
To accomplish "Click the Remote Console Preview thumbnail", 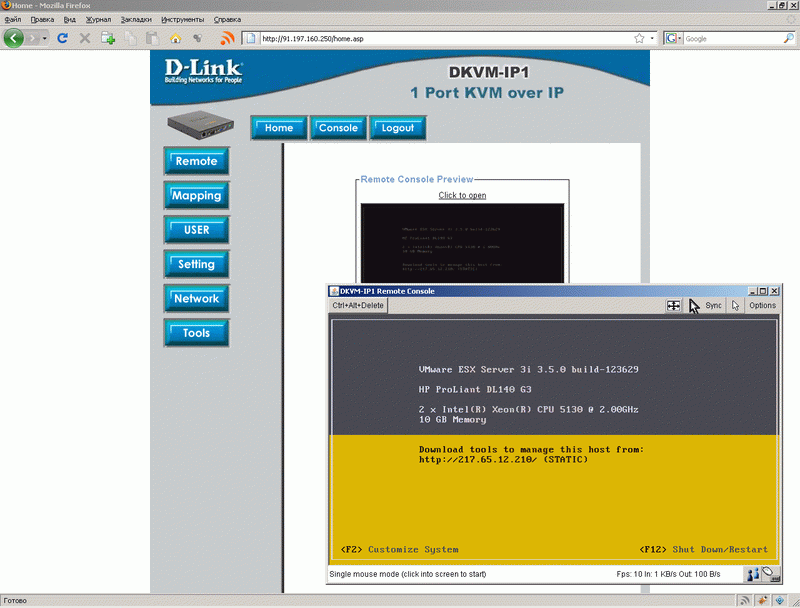I will [462, 243].
